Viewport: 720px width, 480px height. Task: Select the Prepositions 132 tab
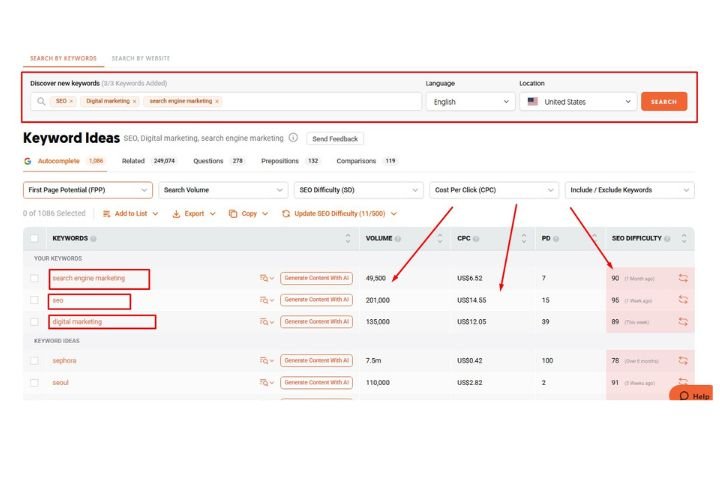[290, 161]
